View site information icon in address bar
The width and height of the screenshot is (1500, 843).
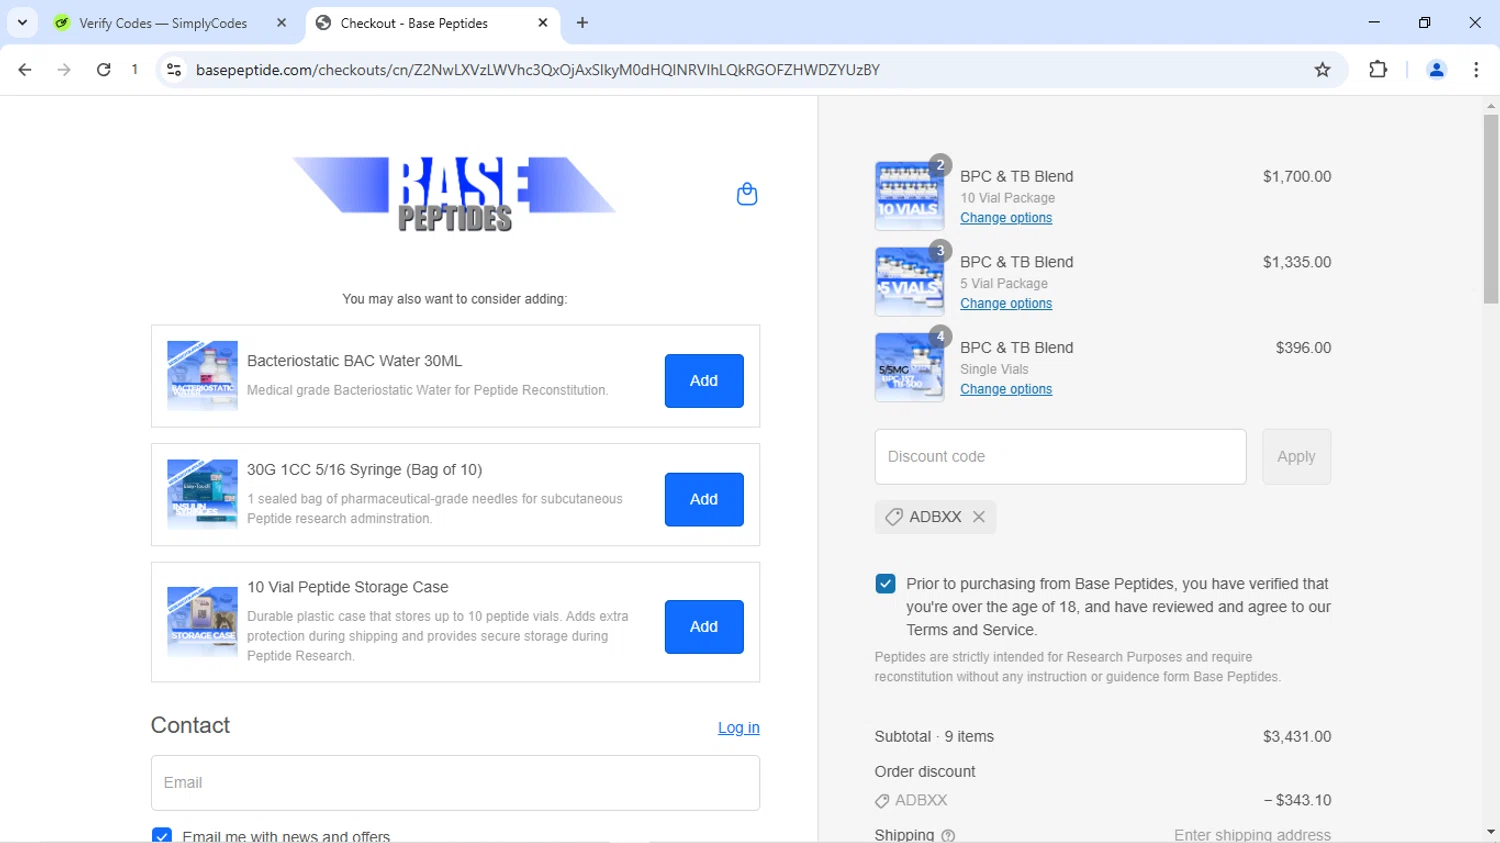pyautogui.click(x=174, y=70)
